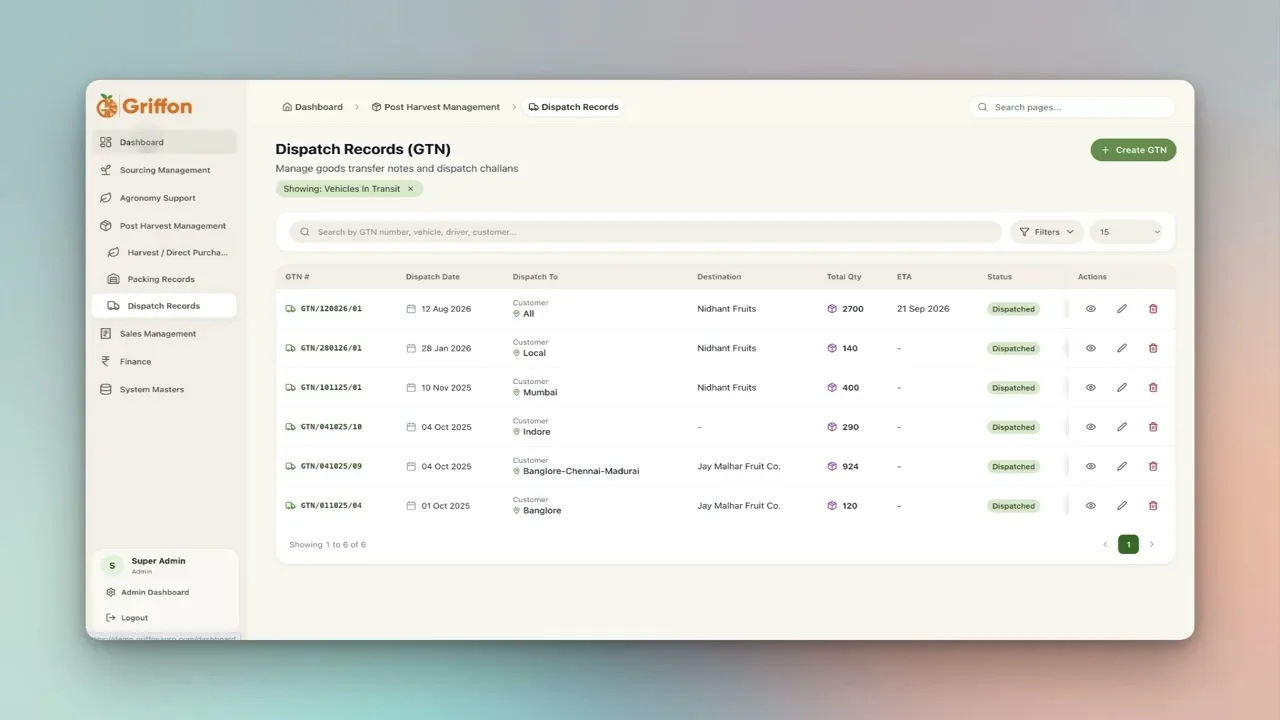Open Dashboard from the sidebar
Screen dimensions: 1280x720
[165, 142]
